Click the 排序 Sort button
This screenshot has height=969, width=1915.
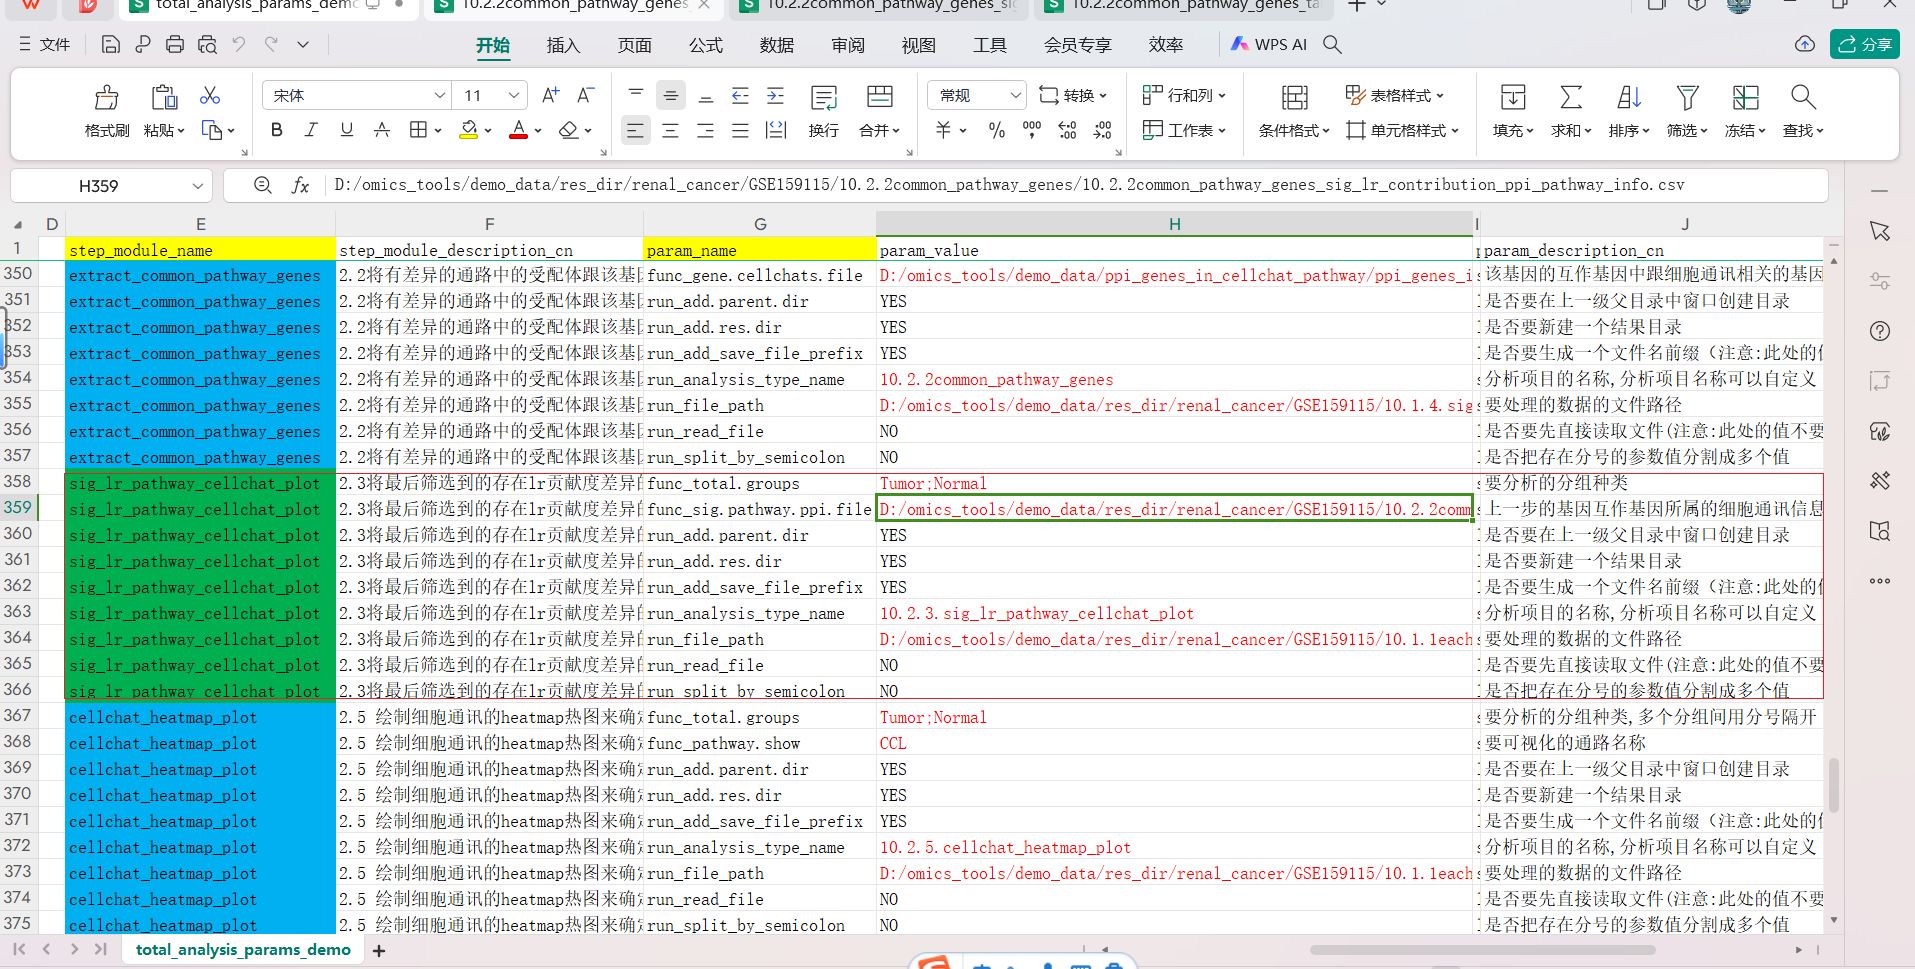click(1629, 112)
